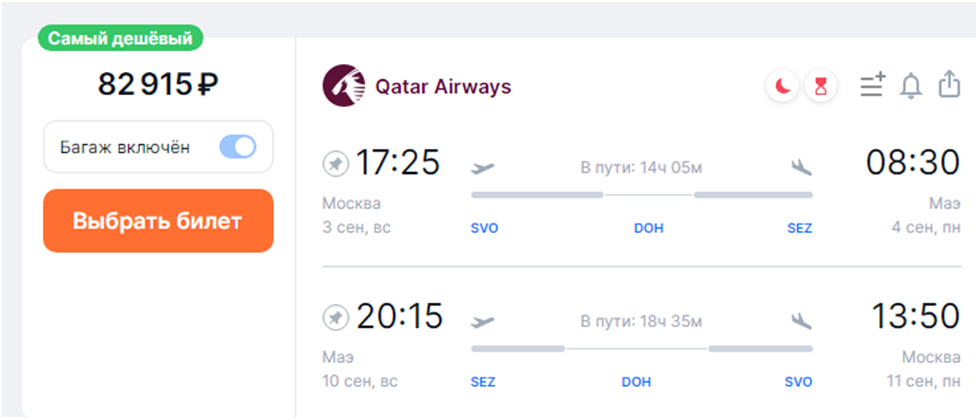Pin the 20:15 return departure flight
978x419 pixels.
point(336,317)
